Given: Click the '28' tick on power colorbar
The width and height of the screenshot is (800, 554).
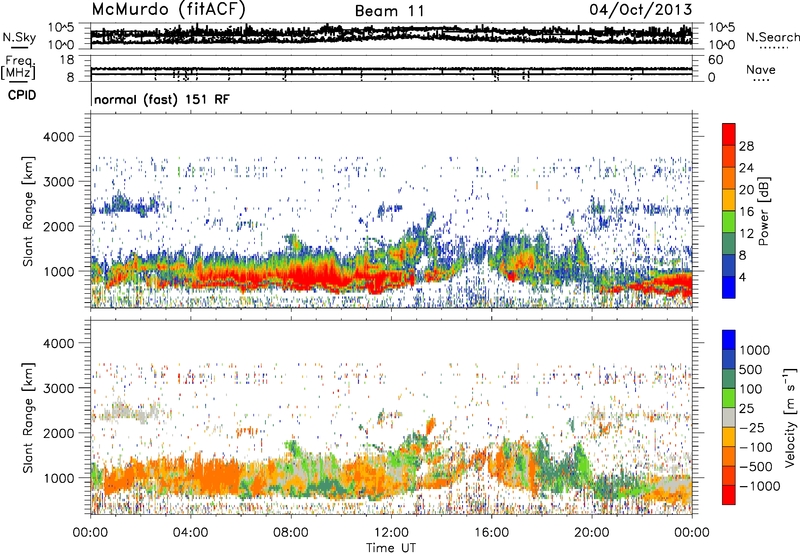Looking at the screenshot, I should pos(746,146).
